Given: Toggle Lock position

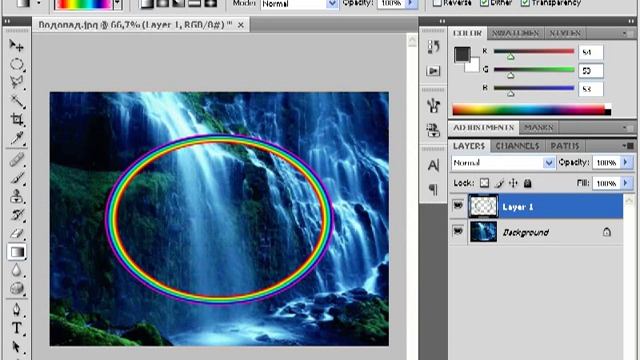Looking at the screenshot, I should [513, 183].
